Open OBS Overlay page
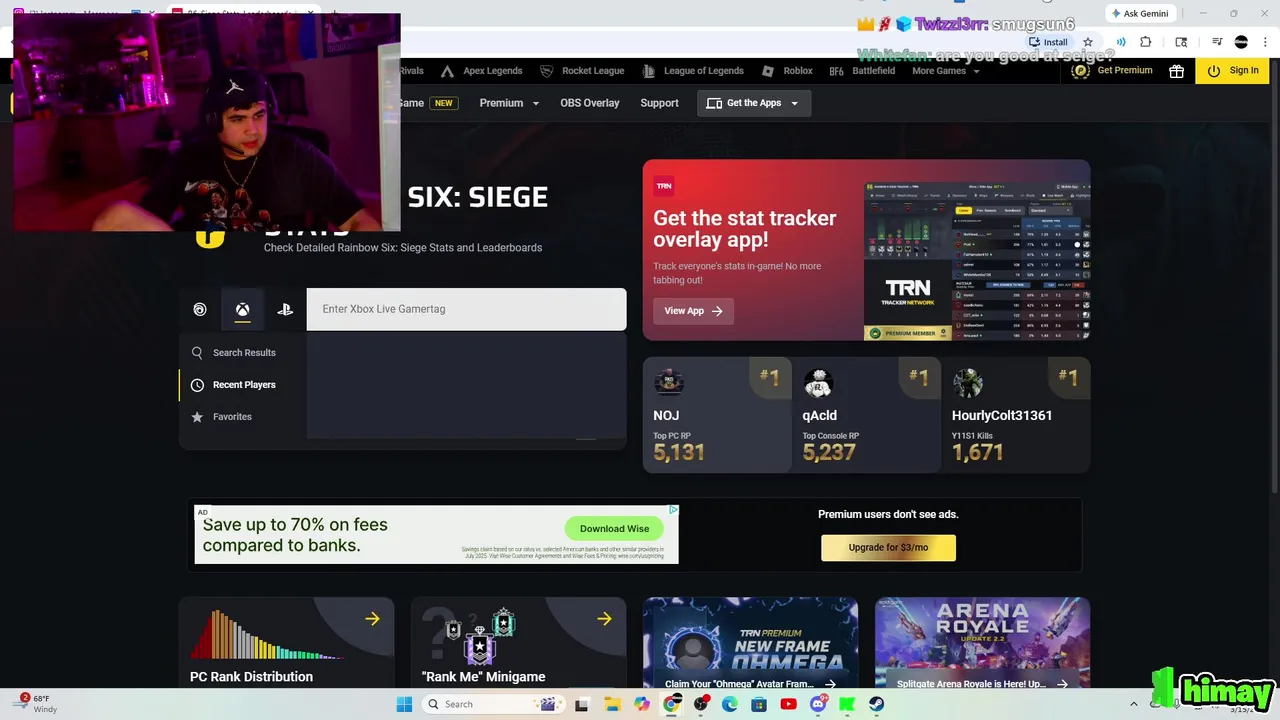The image size is (1280, 720). click(x=589, y=103)
